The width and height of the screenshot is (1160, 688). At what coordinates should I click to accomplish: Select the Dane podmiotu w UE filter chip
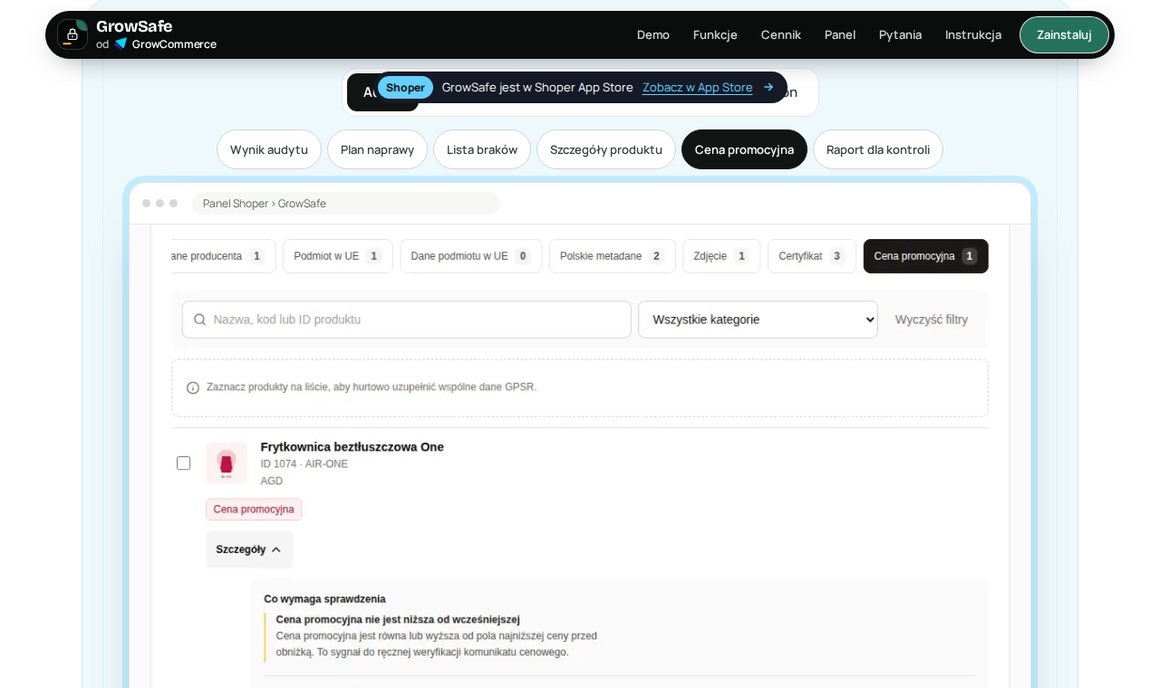pyautogui.click(x=471, y=256)
